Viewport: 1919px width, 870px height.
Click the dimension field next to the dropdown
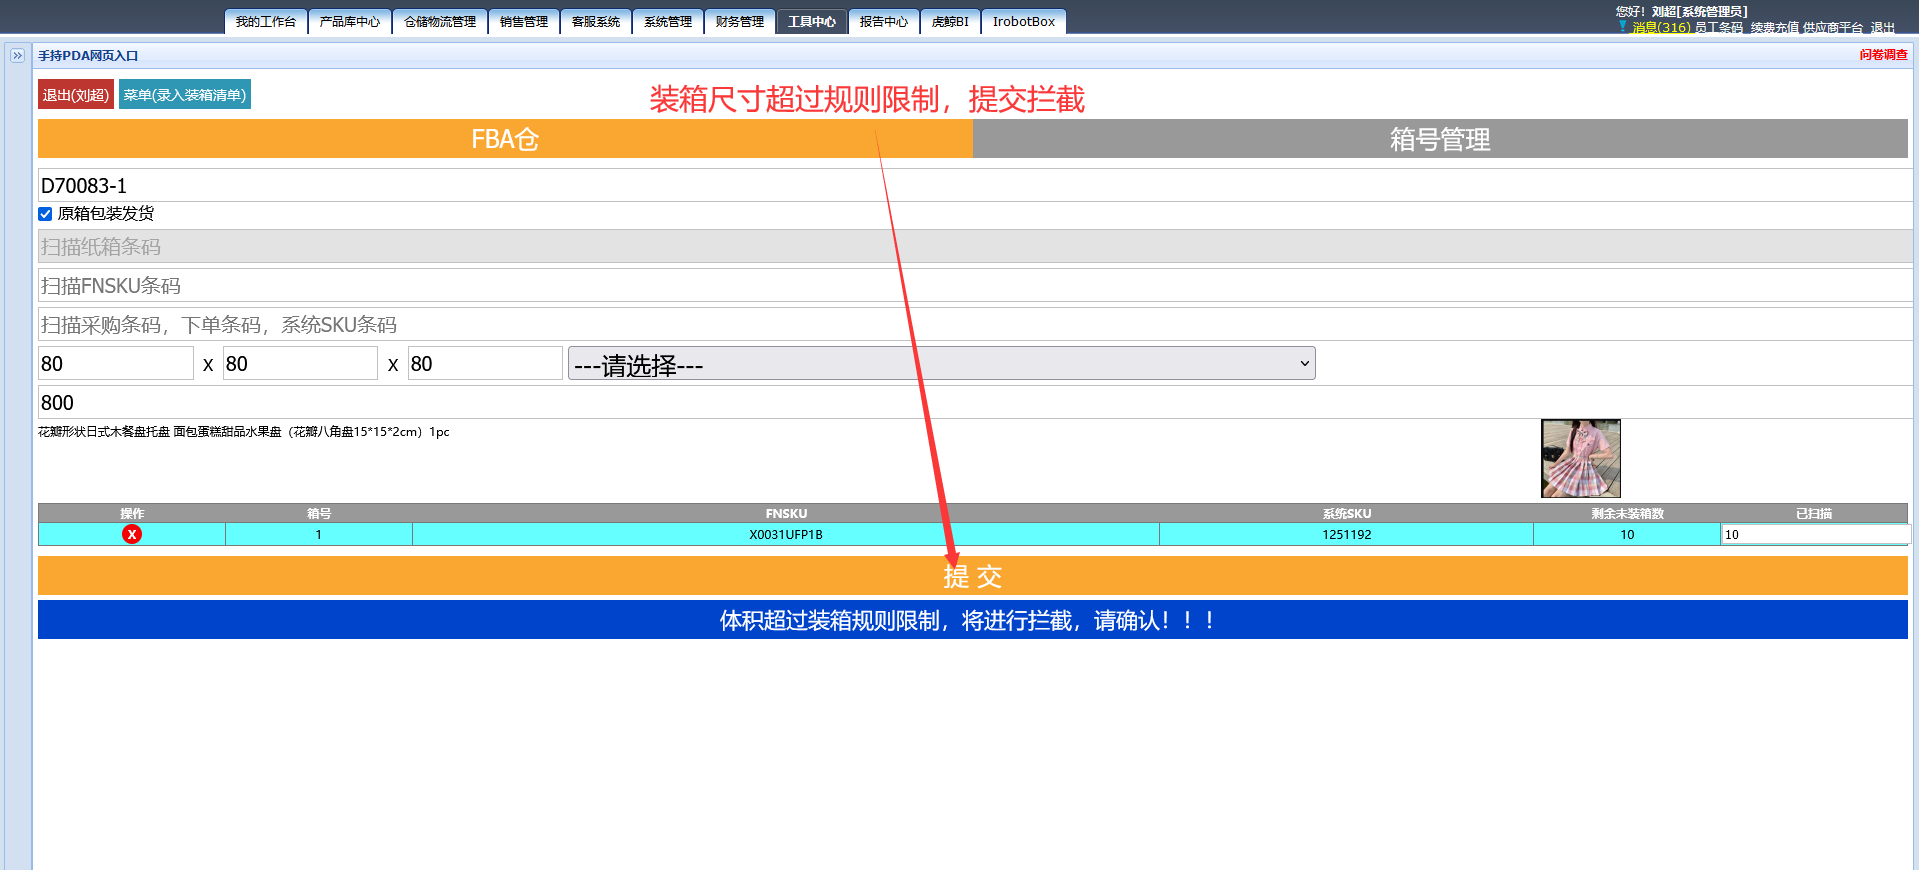[x=485, y=363]
